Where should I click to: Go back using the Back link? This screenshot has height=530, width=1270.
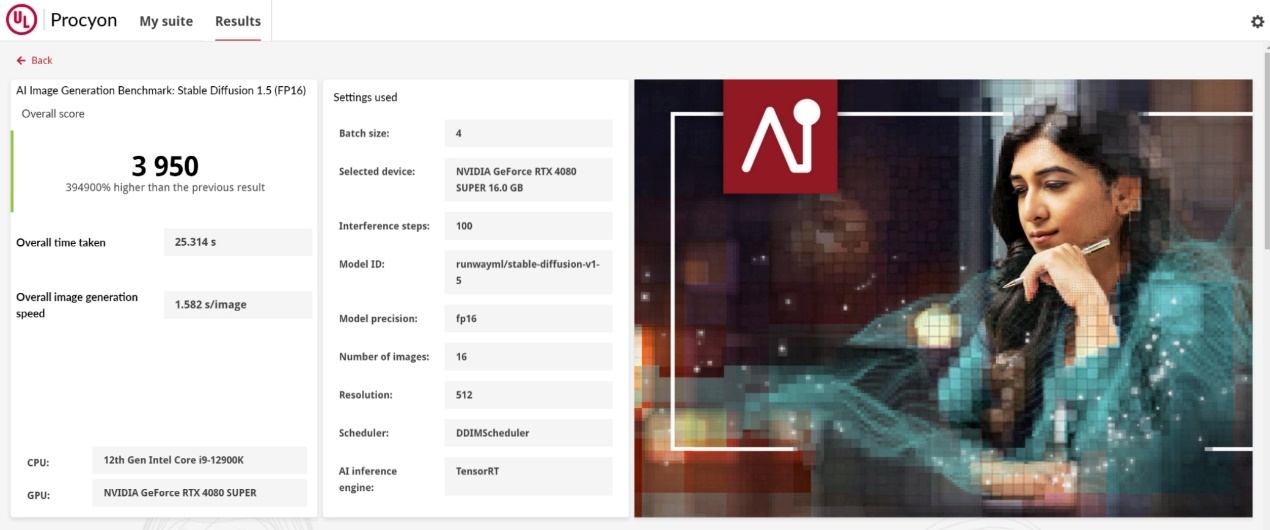point(41,61)
